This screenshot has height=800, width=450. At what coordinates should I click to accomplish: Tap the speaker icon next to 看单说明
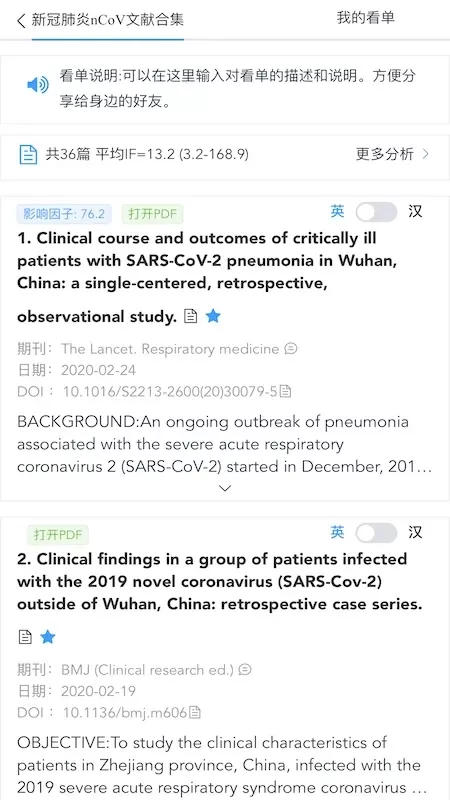38,85
